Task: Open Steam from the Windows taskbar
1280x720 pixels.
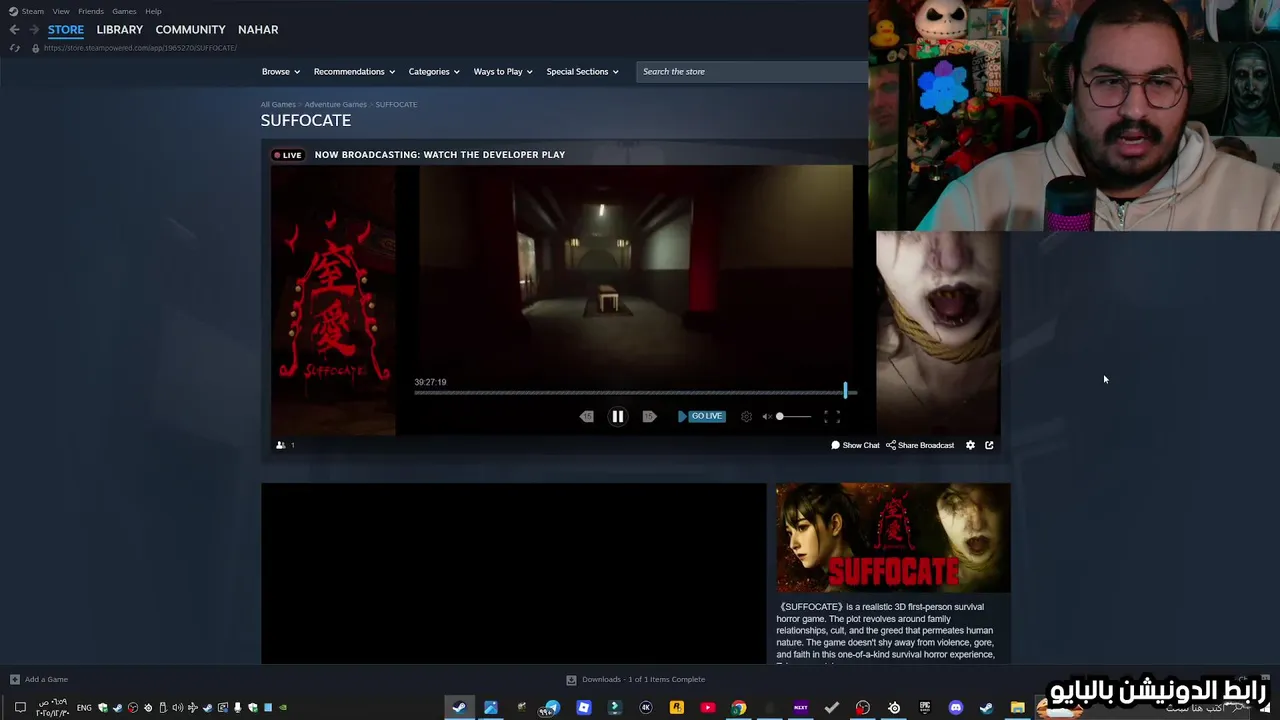Action: coord(459,707)
